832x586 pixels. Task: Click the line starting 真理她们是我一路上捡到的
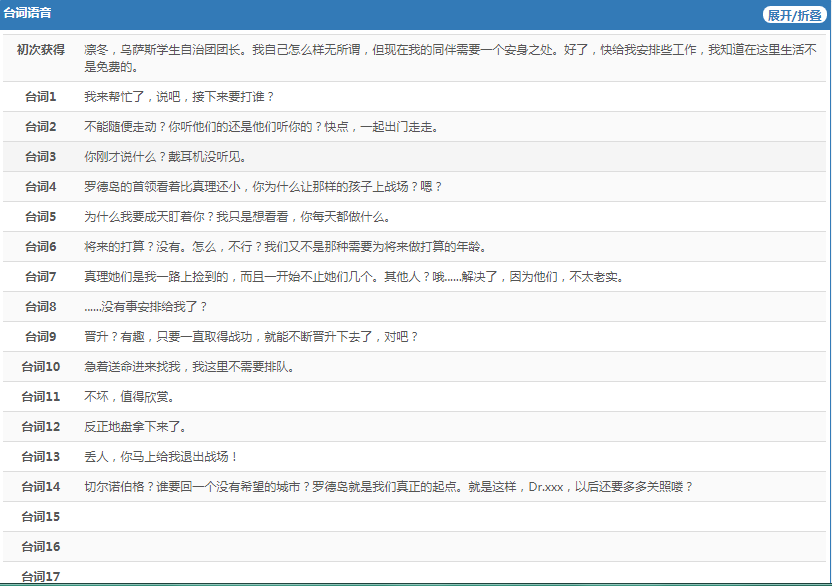point(354,277)
